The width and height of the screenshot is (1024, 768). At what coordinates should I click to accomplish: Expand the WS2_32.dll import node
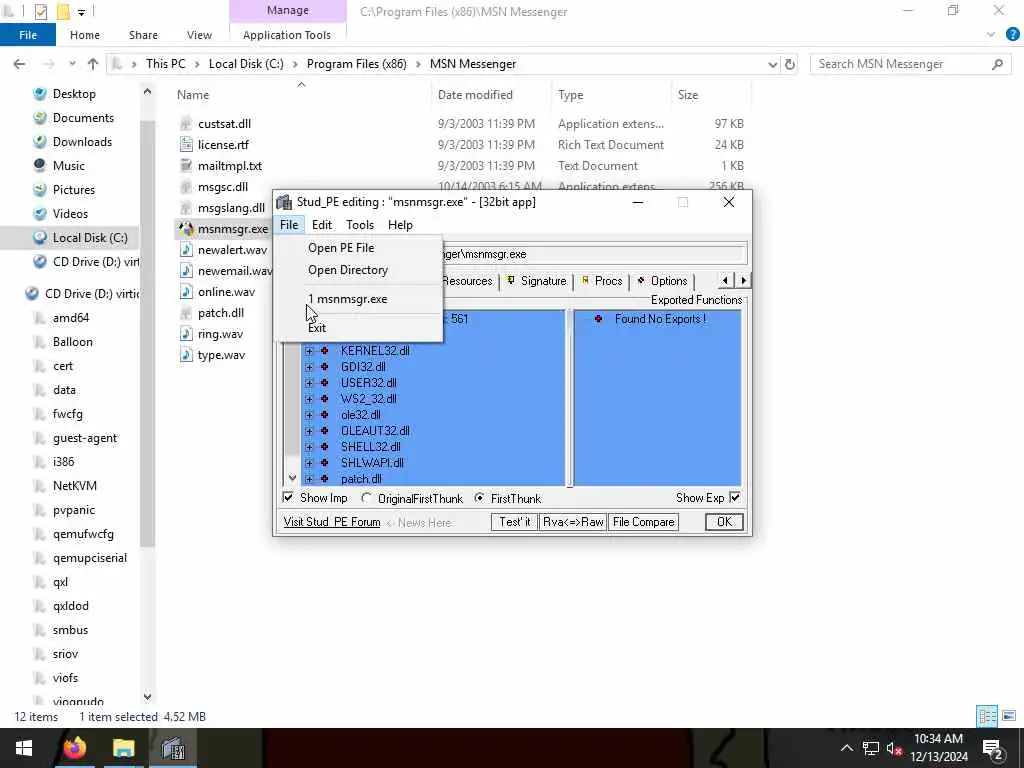click(x=309, y=398)
